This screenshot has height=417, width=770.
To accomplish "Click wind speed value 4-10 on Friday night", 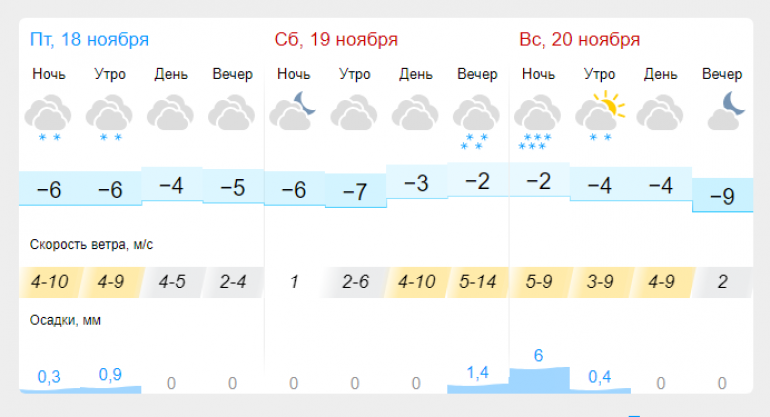I will 49,282.
